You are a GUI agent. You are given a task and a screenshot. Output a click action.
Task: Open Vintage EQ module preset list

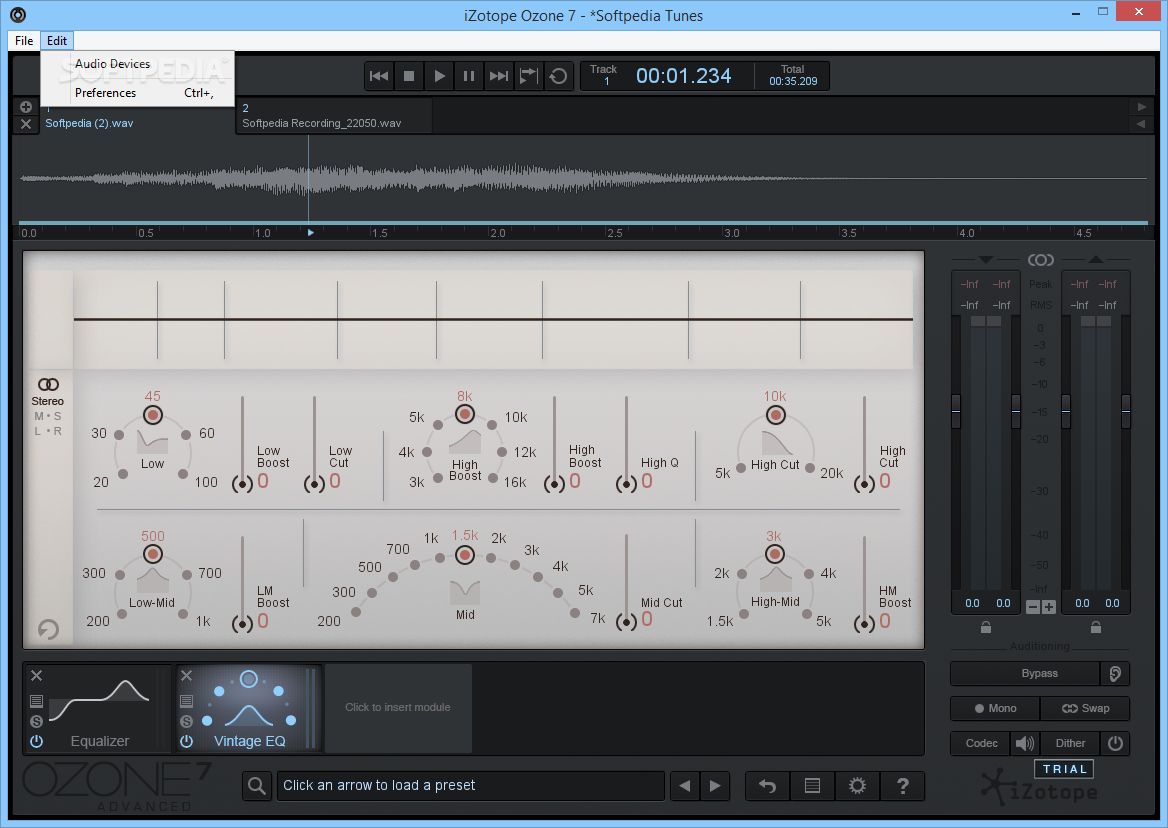click(x=186, y=701)
